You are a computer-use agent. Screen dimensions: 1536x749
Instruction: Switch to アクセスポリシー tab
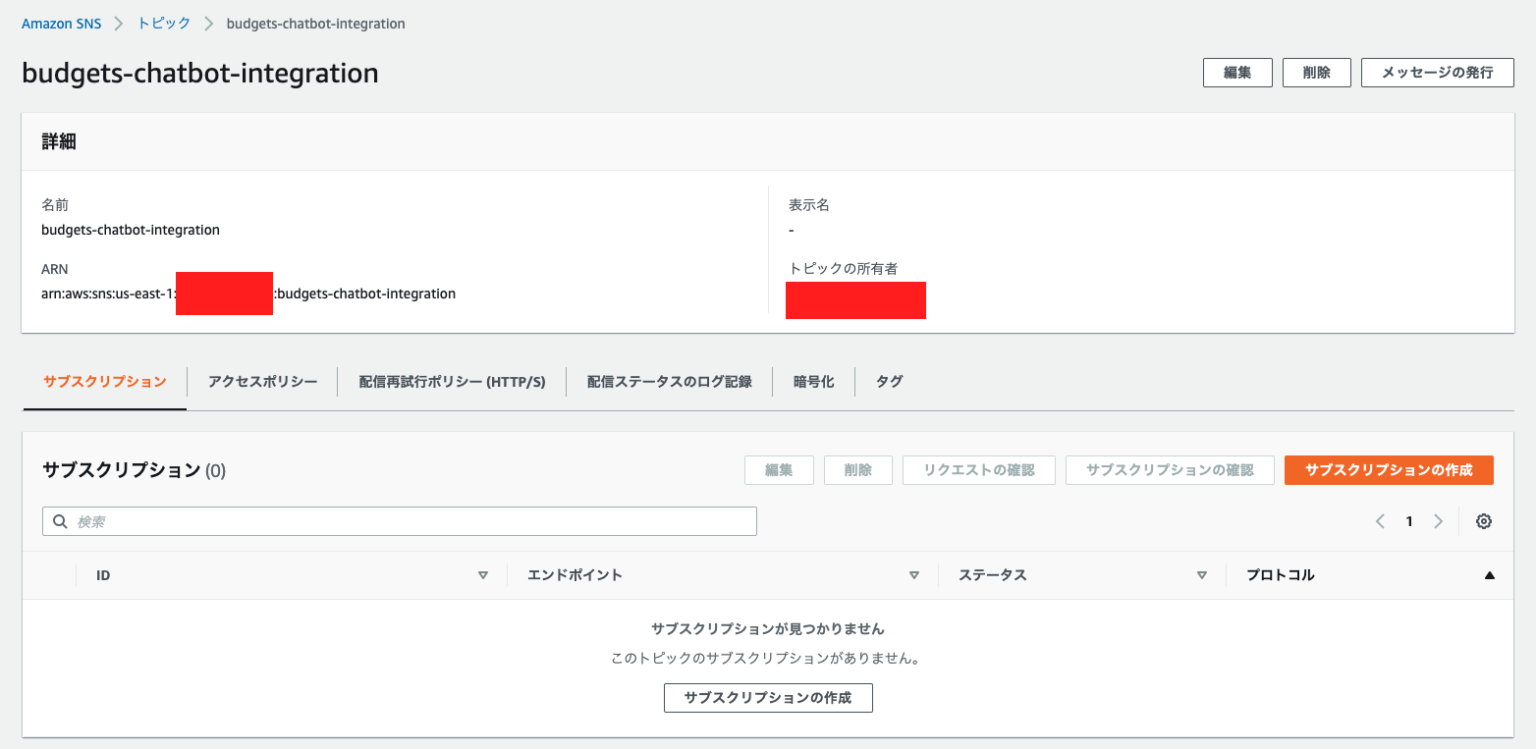point(263,381)
